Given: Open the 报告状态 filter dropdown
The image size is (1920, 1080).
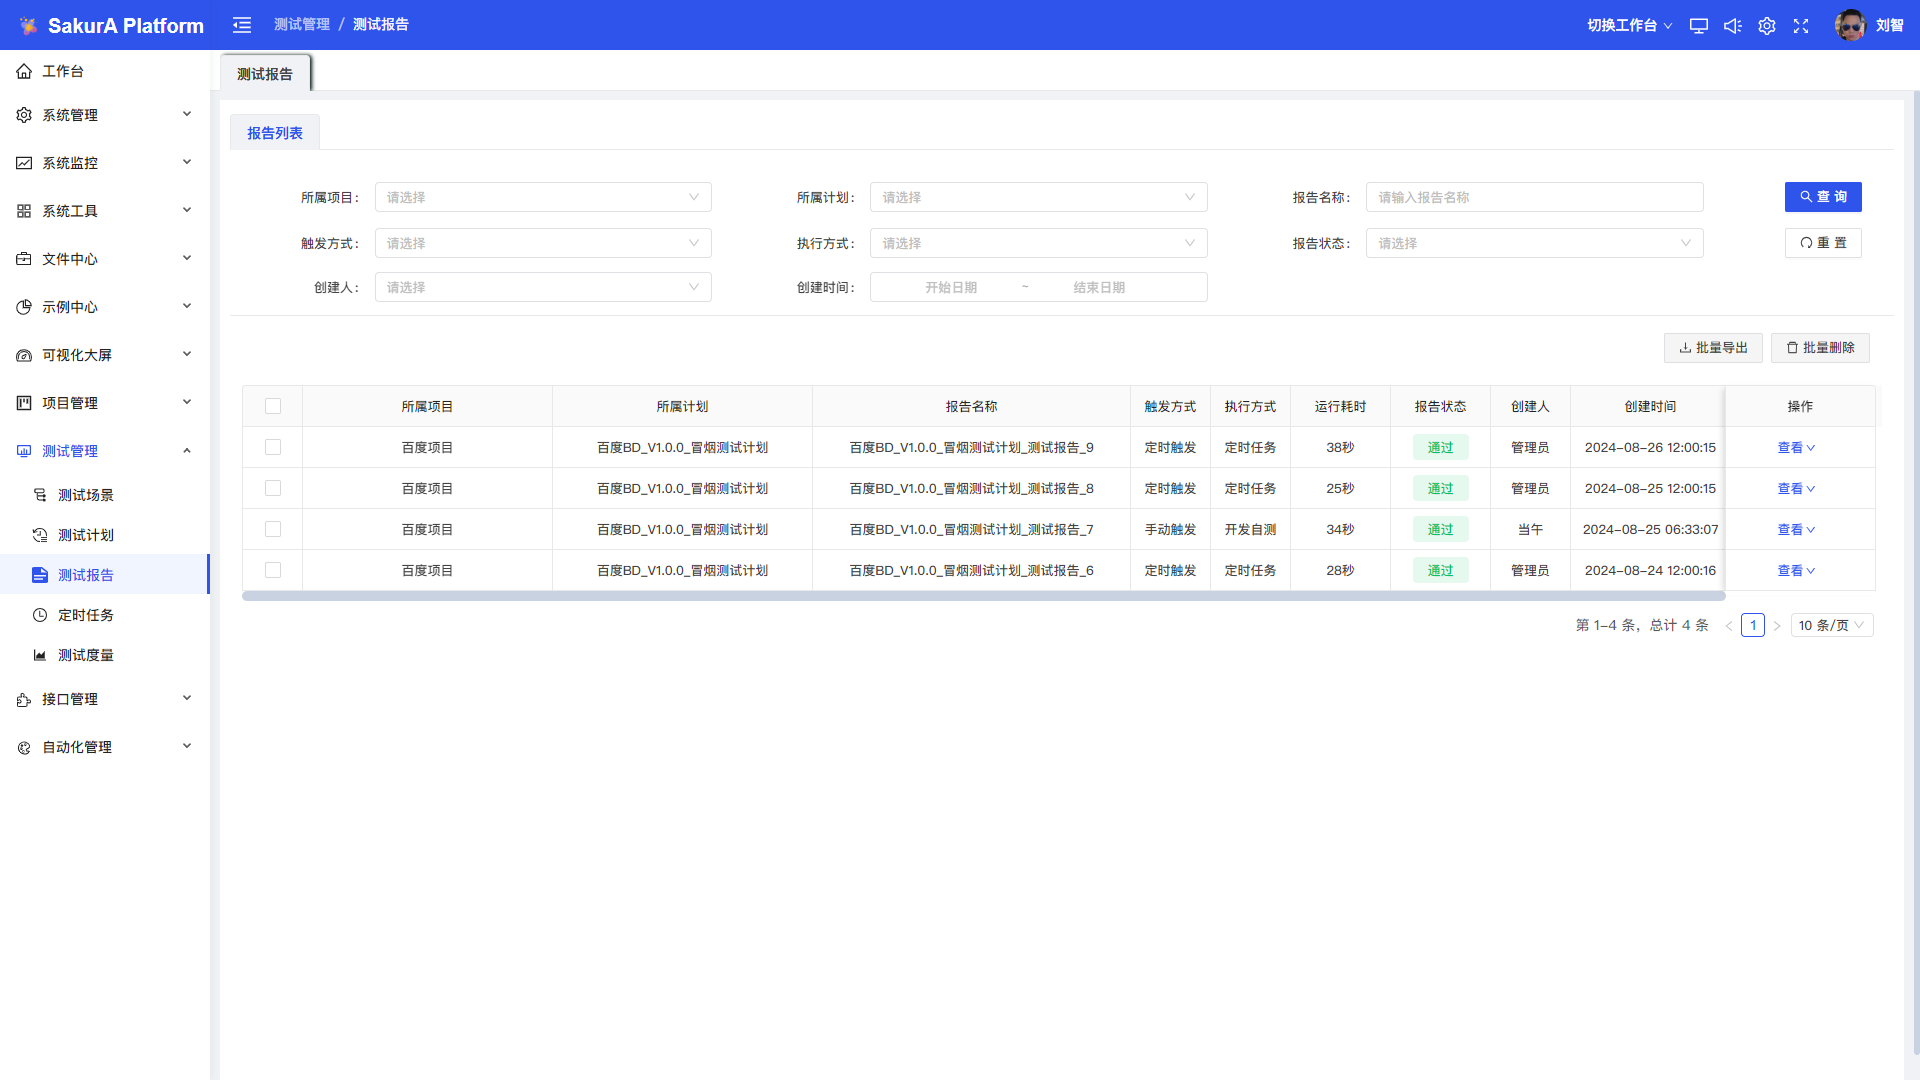Looking at the screenshot, I should (x=1534, y=243).
